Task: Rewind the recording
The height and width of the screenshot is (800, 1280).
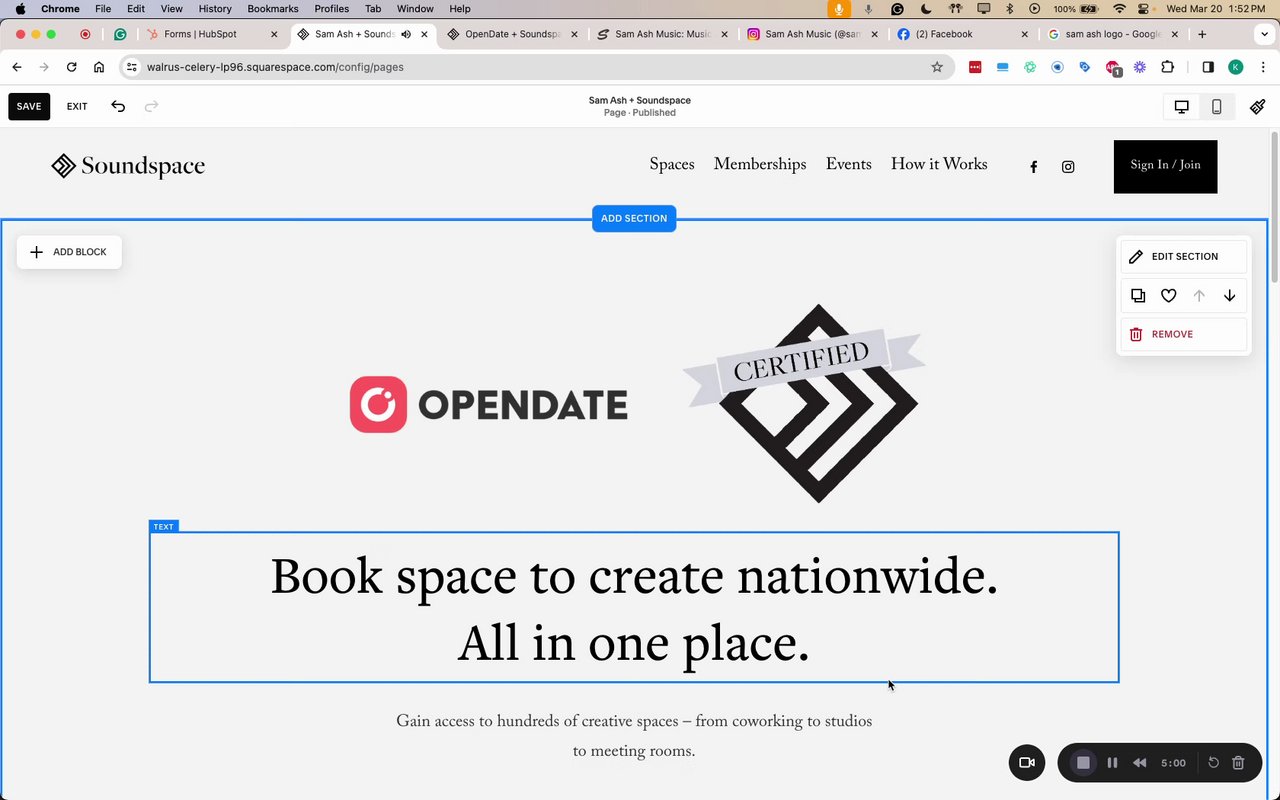Action: 1140,763
